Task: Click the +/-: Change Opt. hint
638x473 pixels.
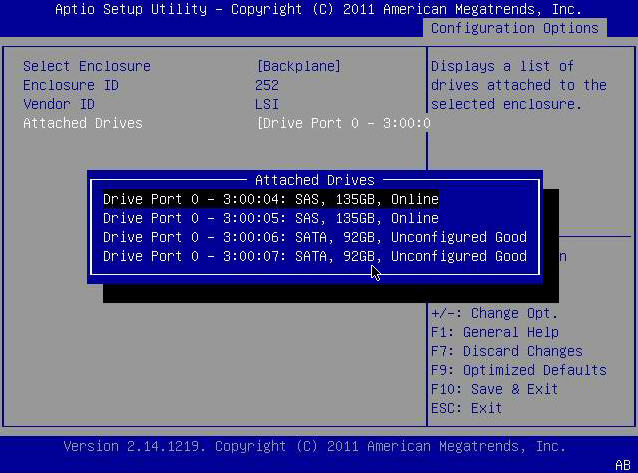Action: [494, 313]
